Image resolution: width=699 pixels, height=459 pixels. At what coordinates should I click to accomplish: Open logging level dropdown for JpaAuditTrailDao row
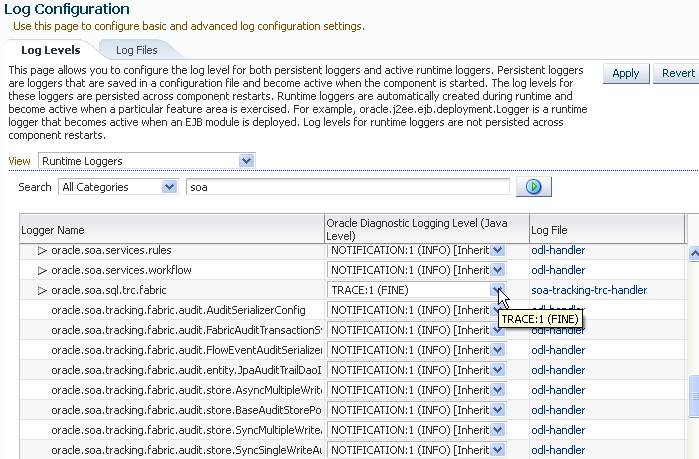click(416, 370)
